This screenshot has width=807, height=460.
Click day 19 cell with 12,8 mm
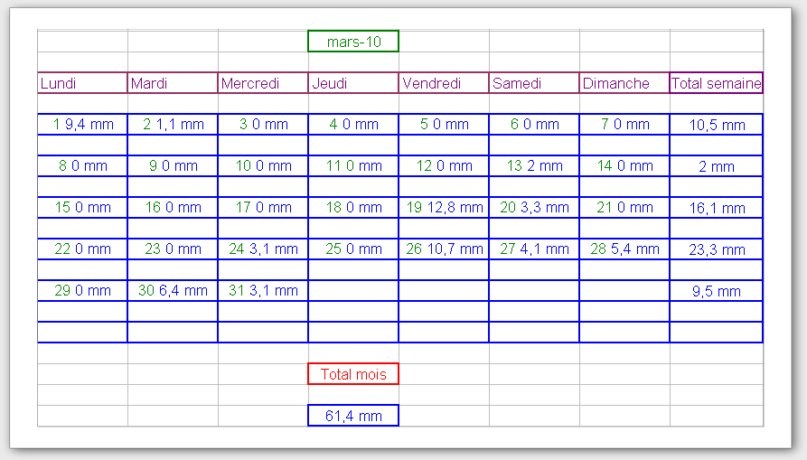[x=443, y=207]
